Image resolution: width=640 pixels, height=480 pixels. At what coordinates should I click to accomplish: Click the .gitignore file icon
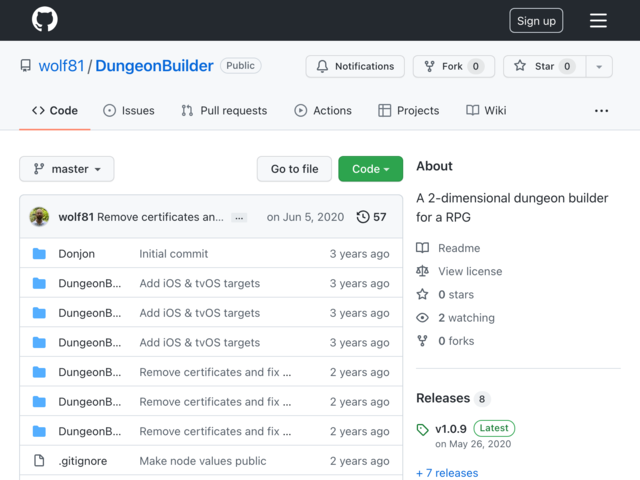(x=39, y=460)
